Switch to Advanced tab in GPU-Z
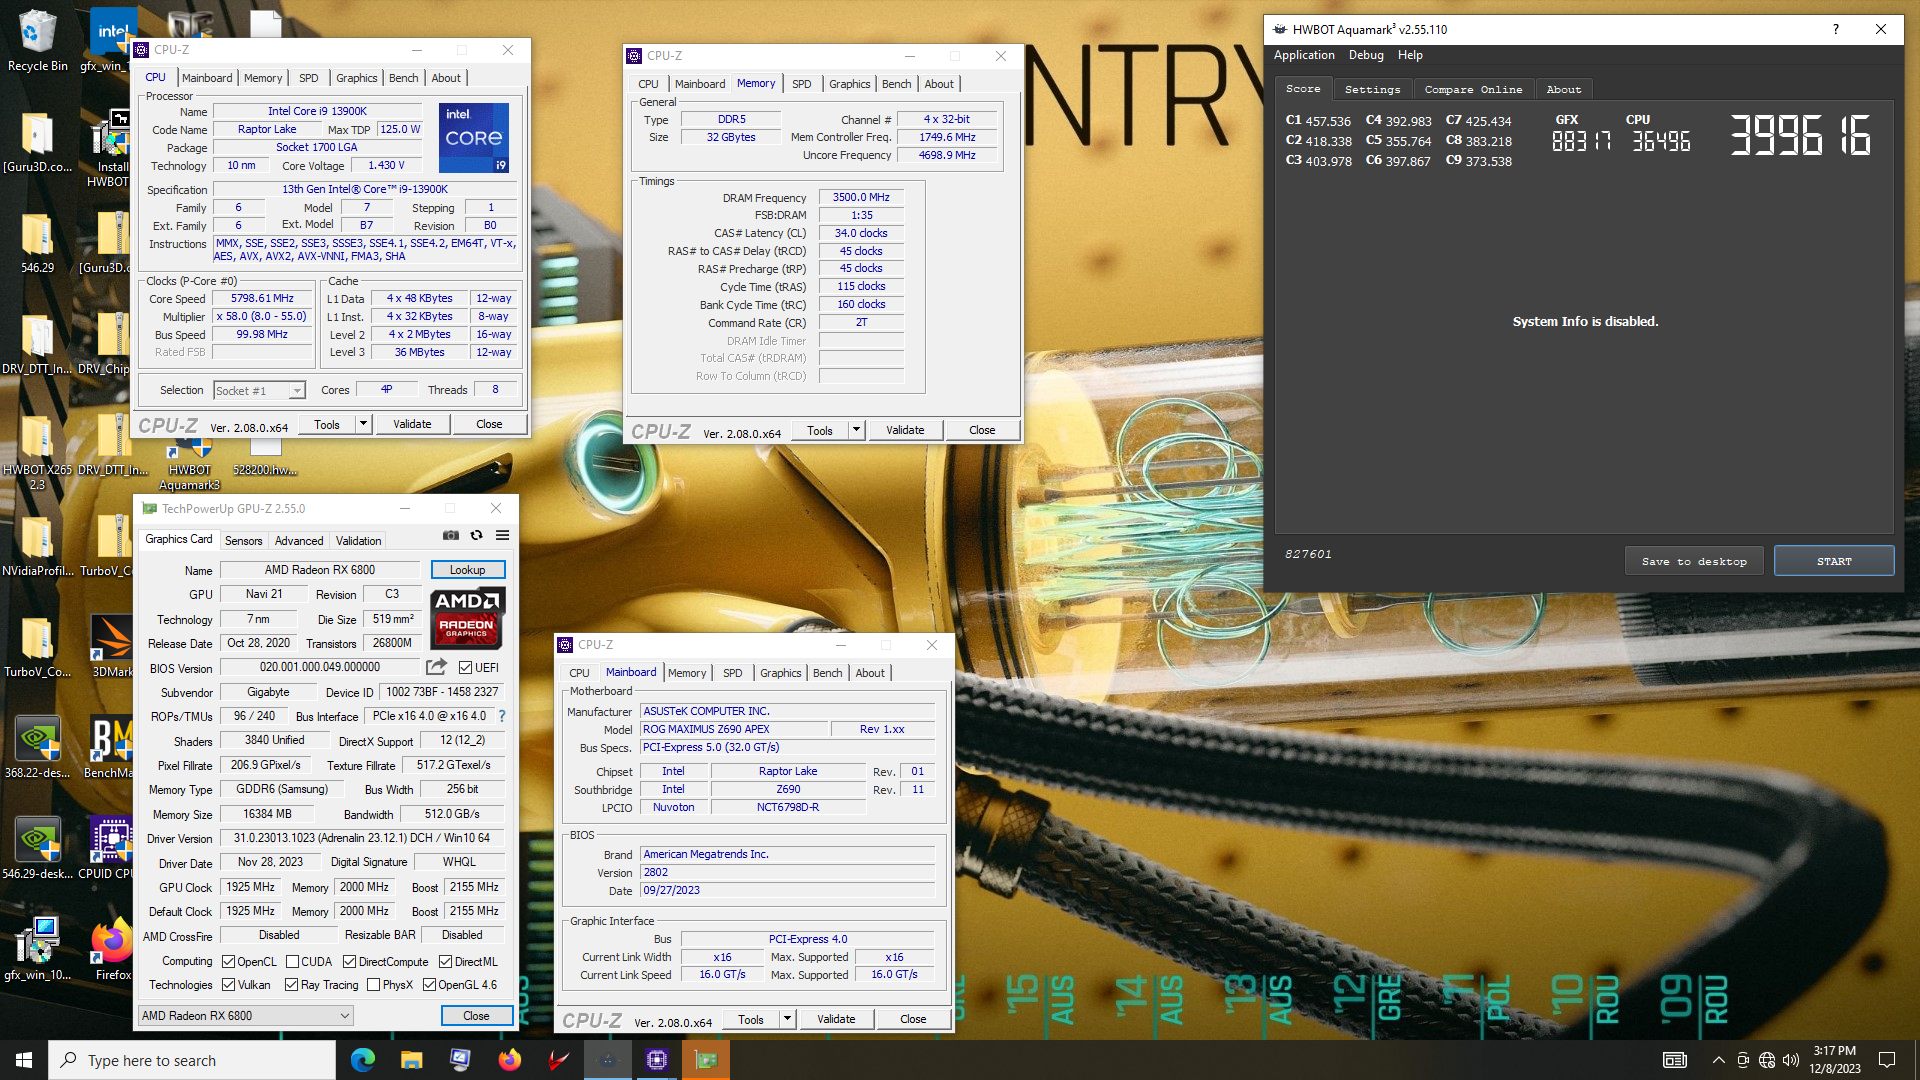This screenshot has height=1080, width=1920. (299, 540)
